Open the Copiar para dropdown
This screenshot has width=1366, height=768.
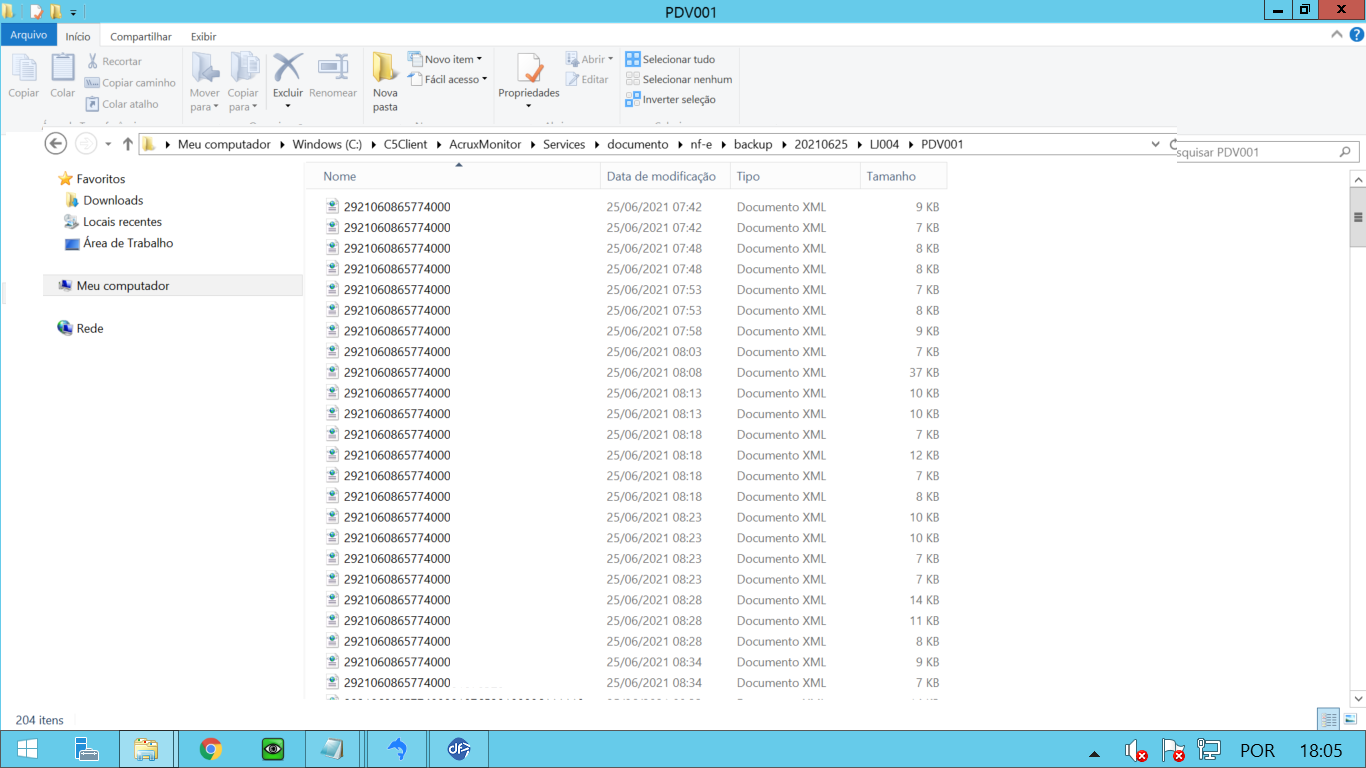[243, 83]
